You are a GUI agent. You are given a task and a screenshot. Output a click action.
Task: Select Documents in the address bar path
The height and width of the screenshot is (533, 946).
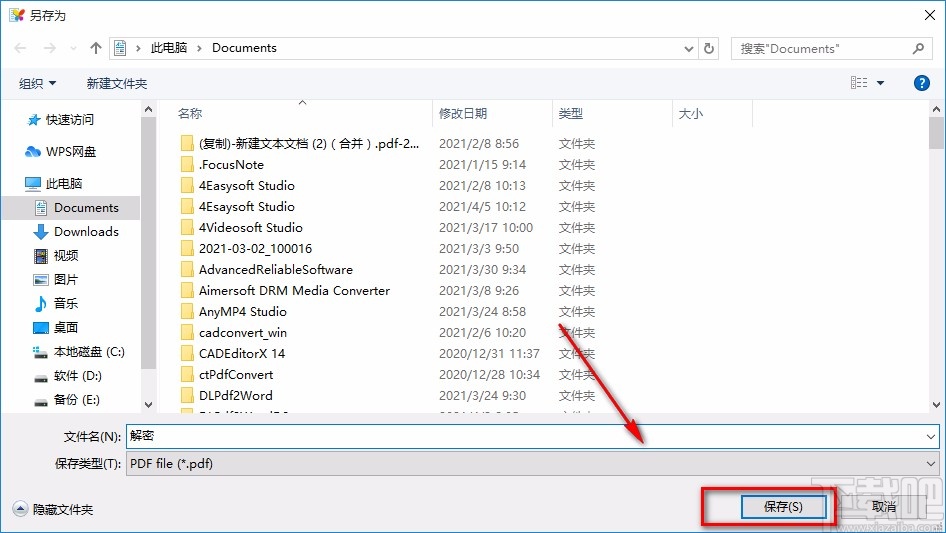[x=244, y=48]
